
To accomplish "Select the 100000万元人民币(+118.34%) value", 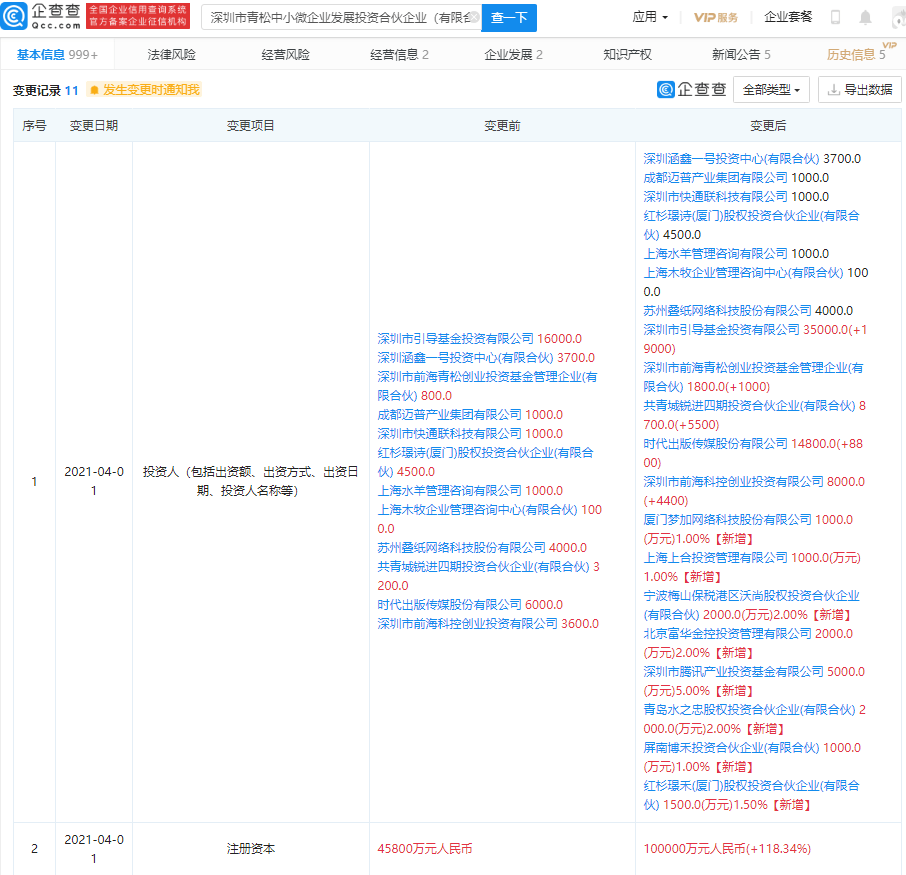I will pos(727,848).
